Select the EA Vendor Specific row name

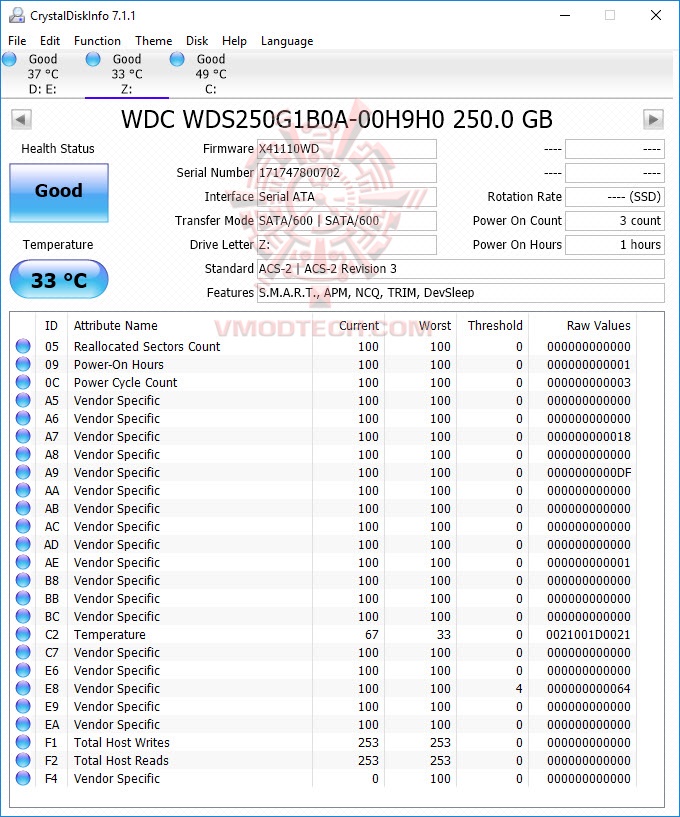click(x=117, y=724)
